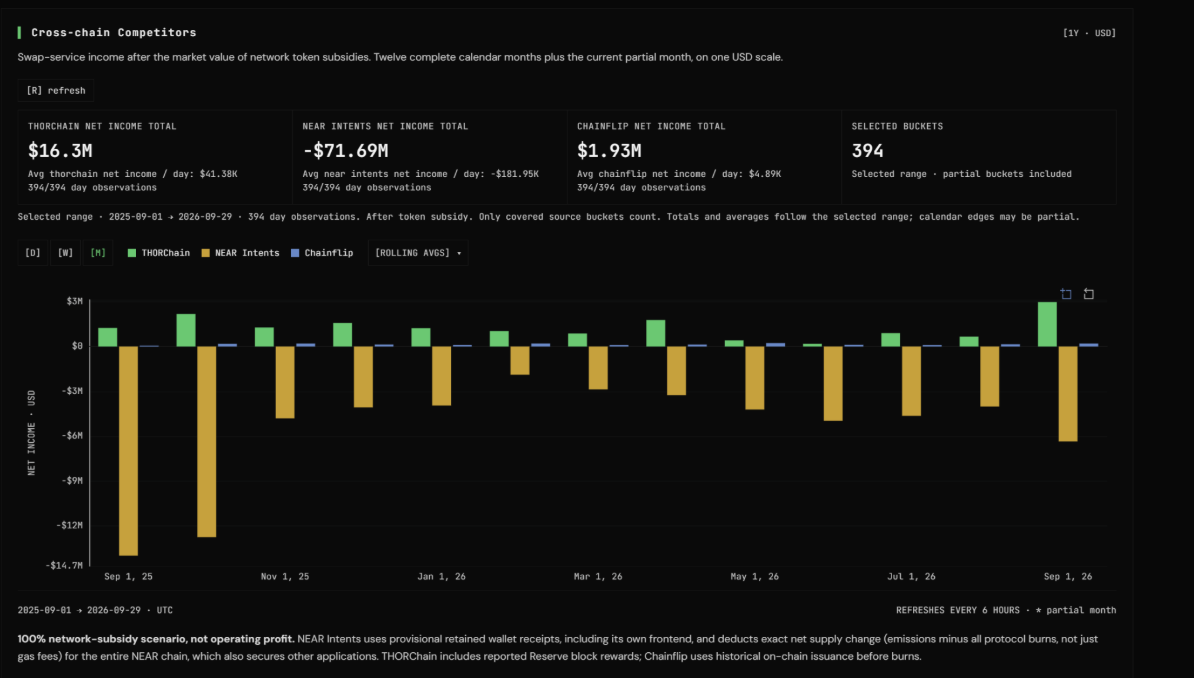Click the [R] refresh button

click(56, 91)
